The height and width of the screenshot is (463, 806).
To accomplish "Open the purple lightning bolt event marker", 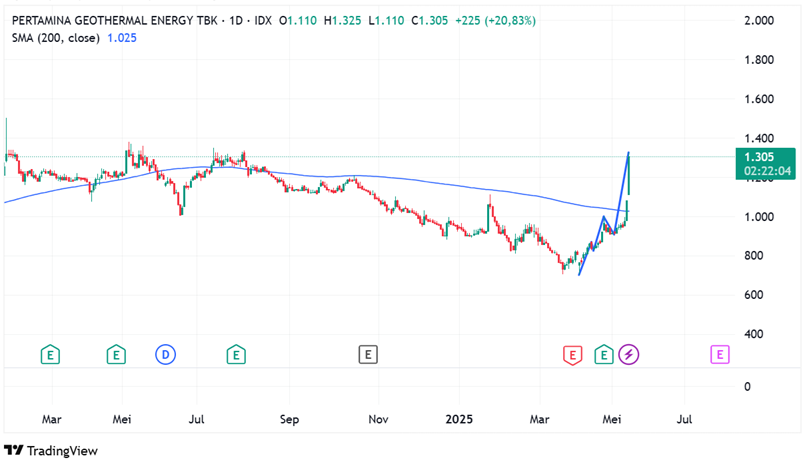I will pyautogui.click(x=629, y=355).
